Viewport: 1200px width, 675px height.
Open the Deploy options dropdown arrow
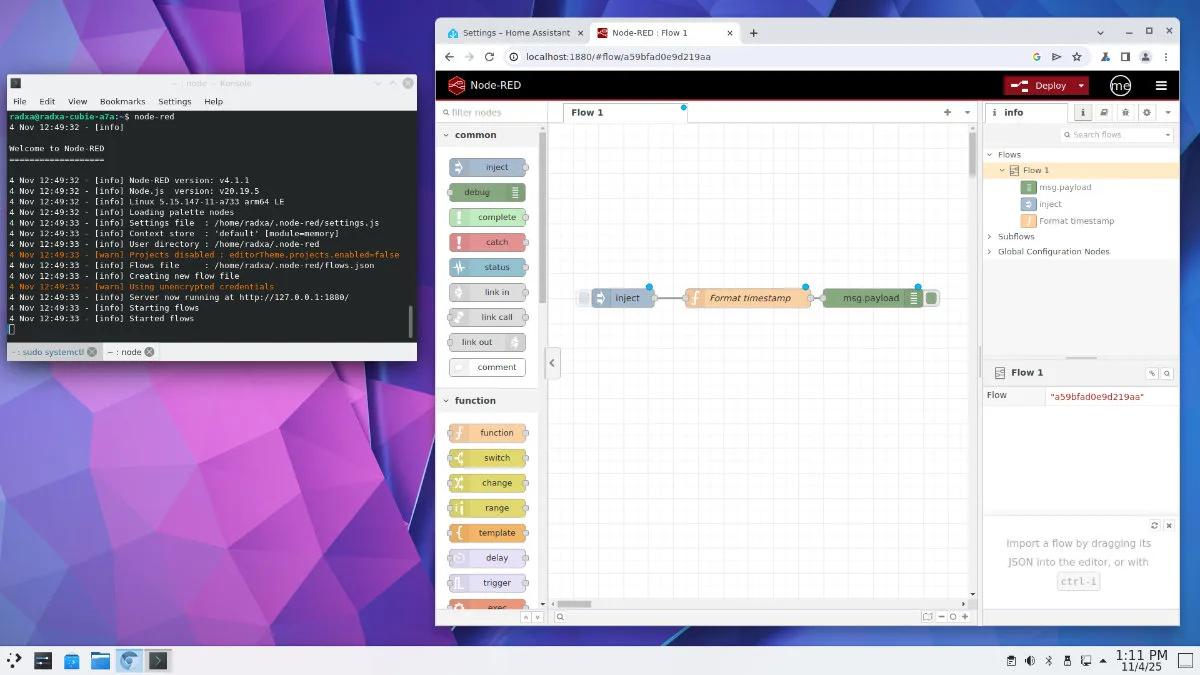(1081, 86)
